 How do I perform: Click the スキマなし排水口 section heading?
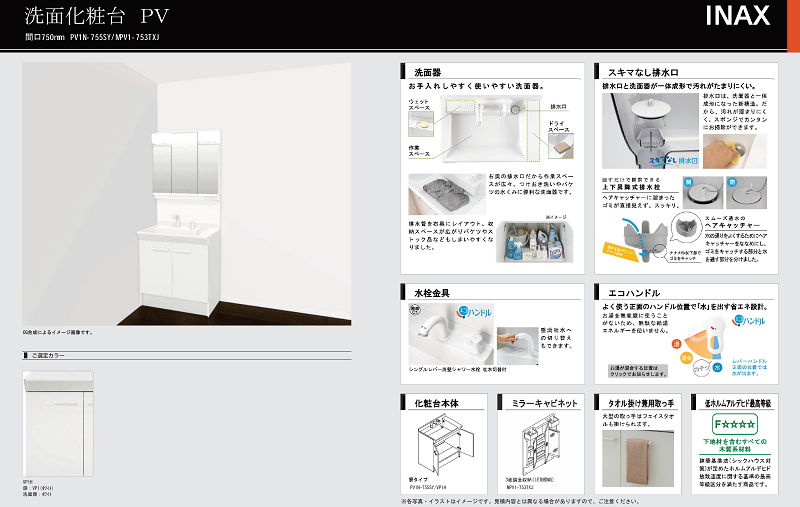click(643, 72)
